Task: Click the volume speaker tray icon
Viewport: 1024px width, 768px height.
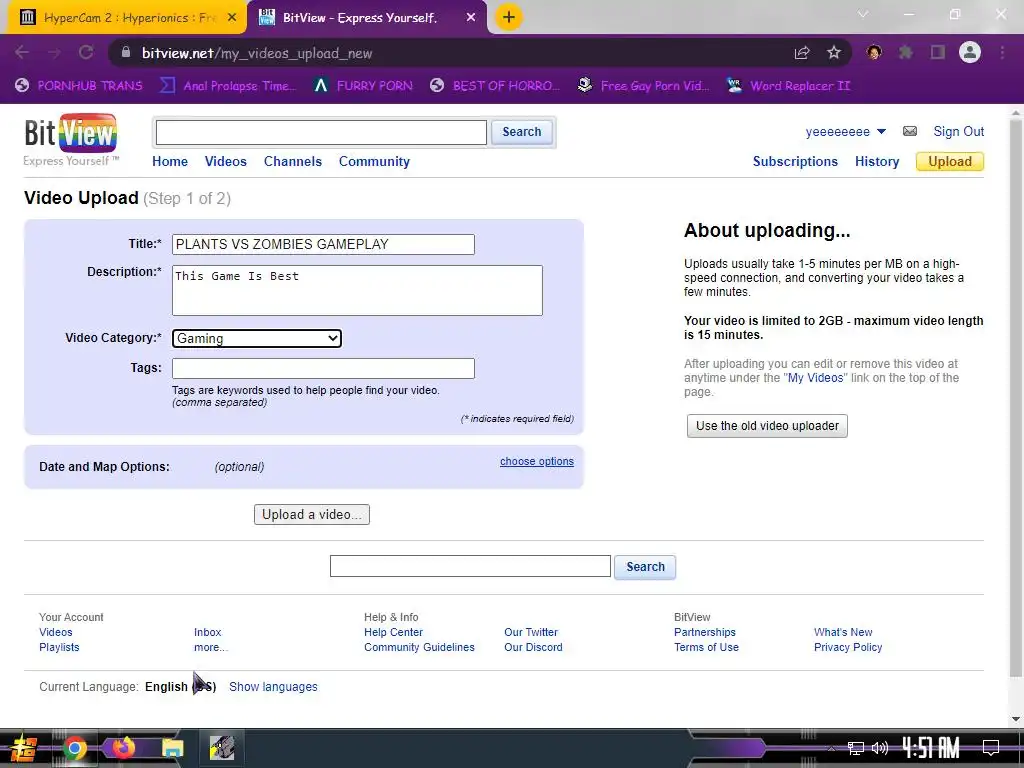Action: click(x=880, y=748)
